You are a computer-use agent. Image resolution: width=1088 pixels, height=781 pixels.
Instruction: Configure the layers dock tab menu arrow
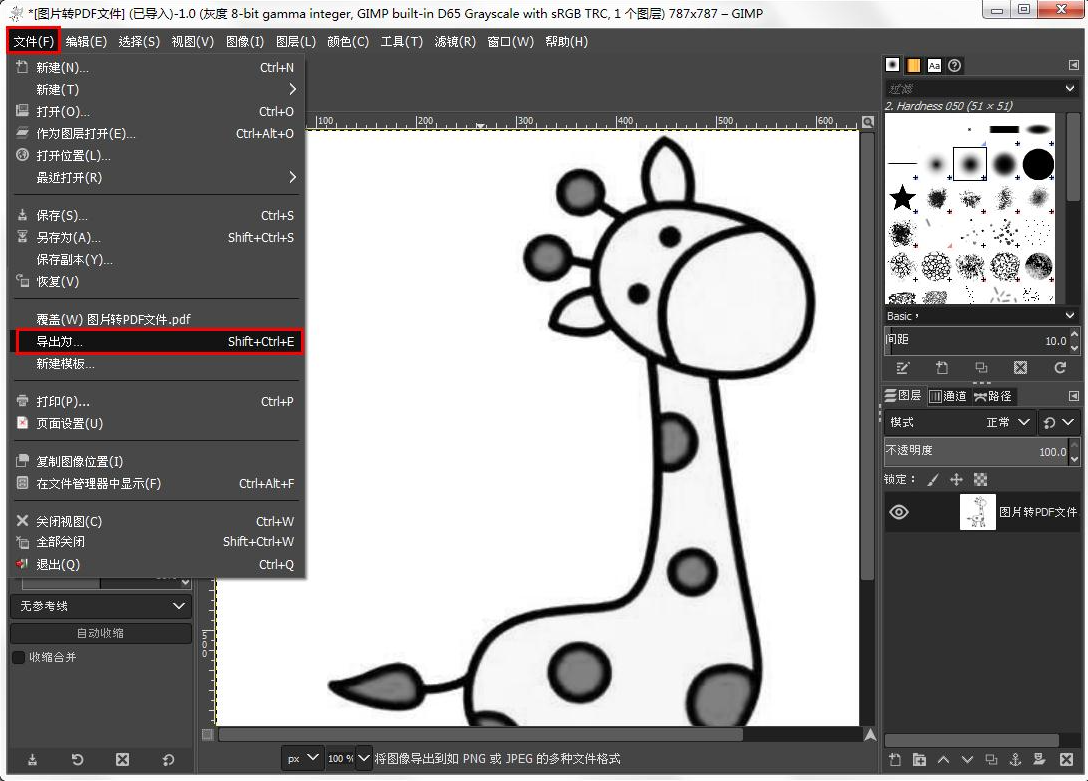[x=1073, y=396]
